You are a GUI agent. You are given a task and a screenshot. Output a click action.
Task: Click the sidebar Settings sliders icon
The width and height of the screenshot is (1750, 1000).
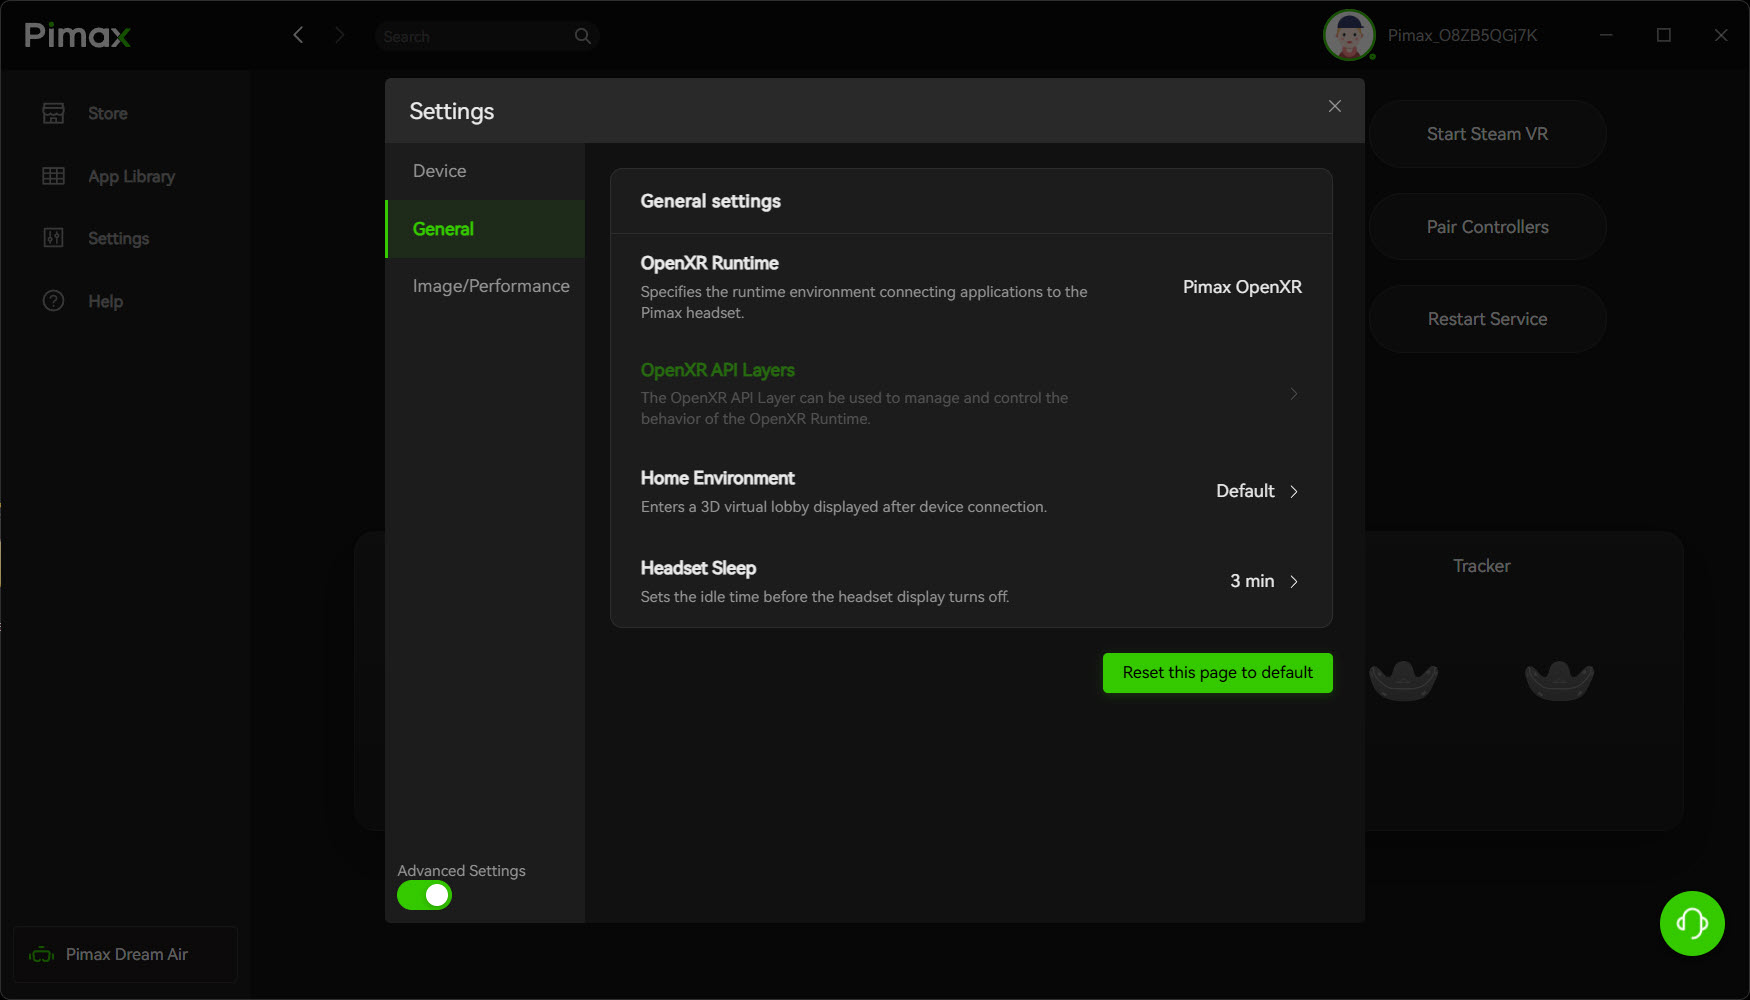(54, 238)
